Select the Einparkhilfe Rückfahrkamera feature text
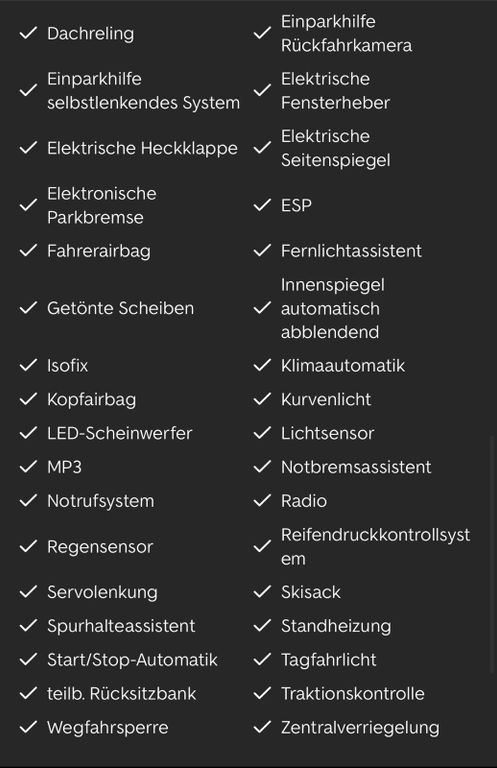 [x=346, y=33]
